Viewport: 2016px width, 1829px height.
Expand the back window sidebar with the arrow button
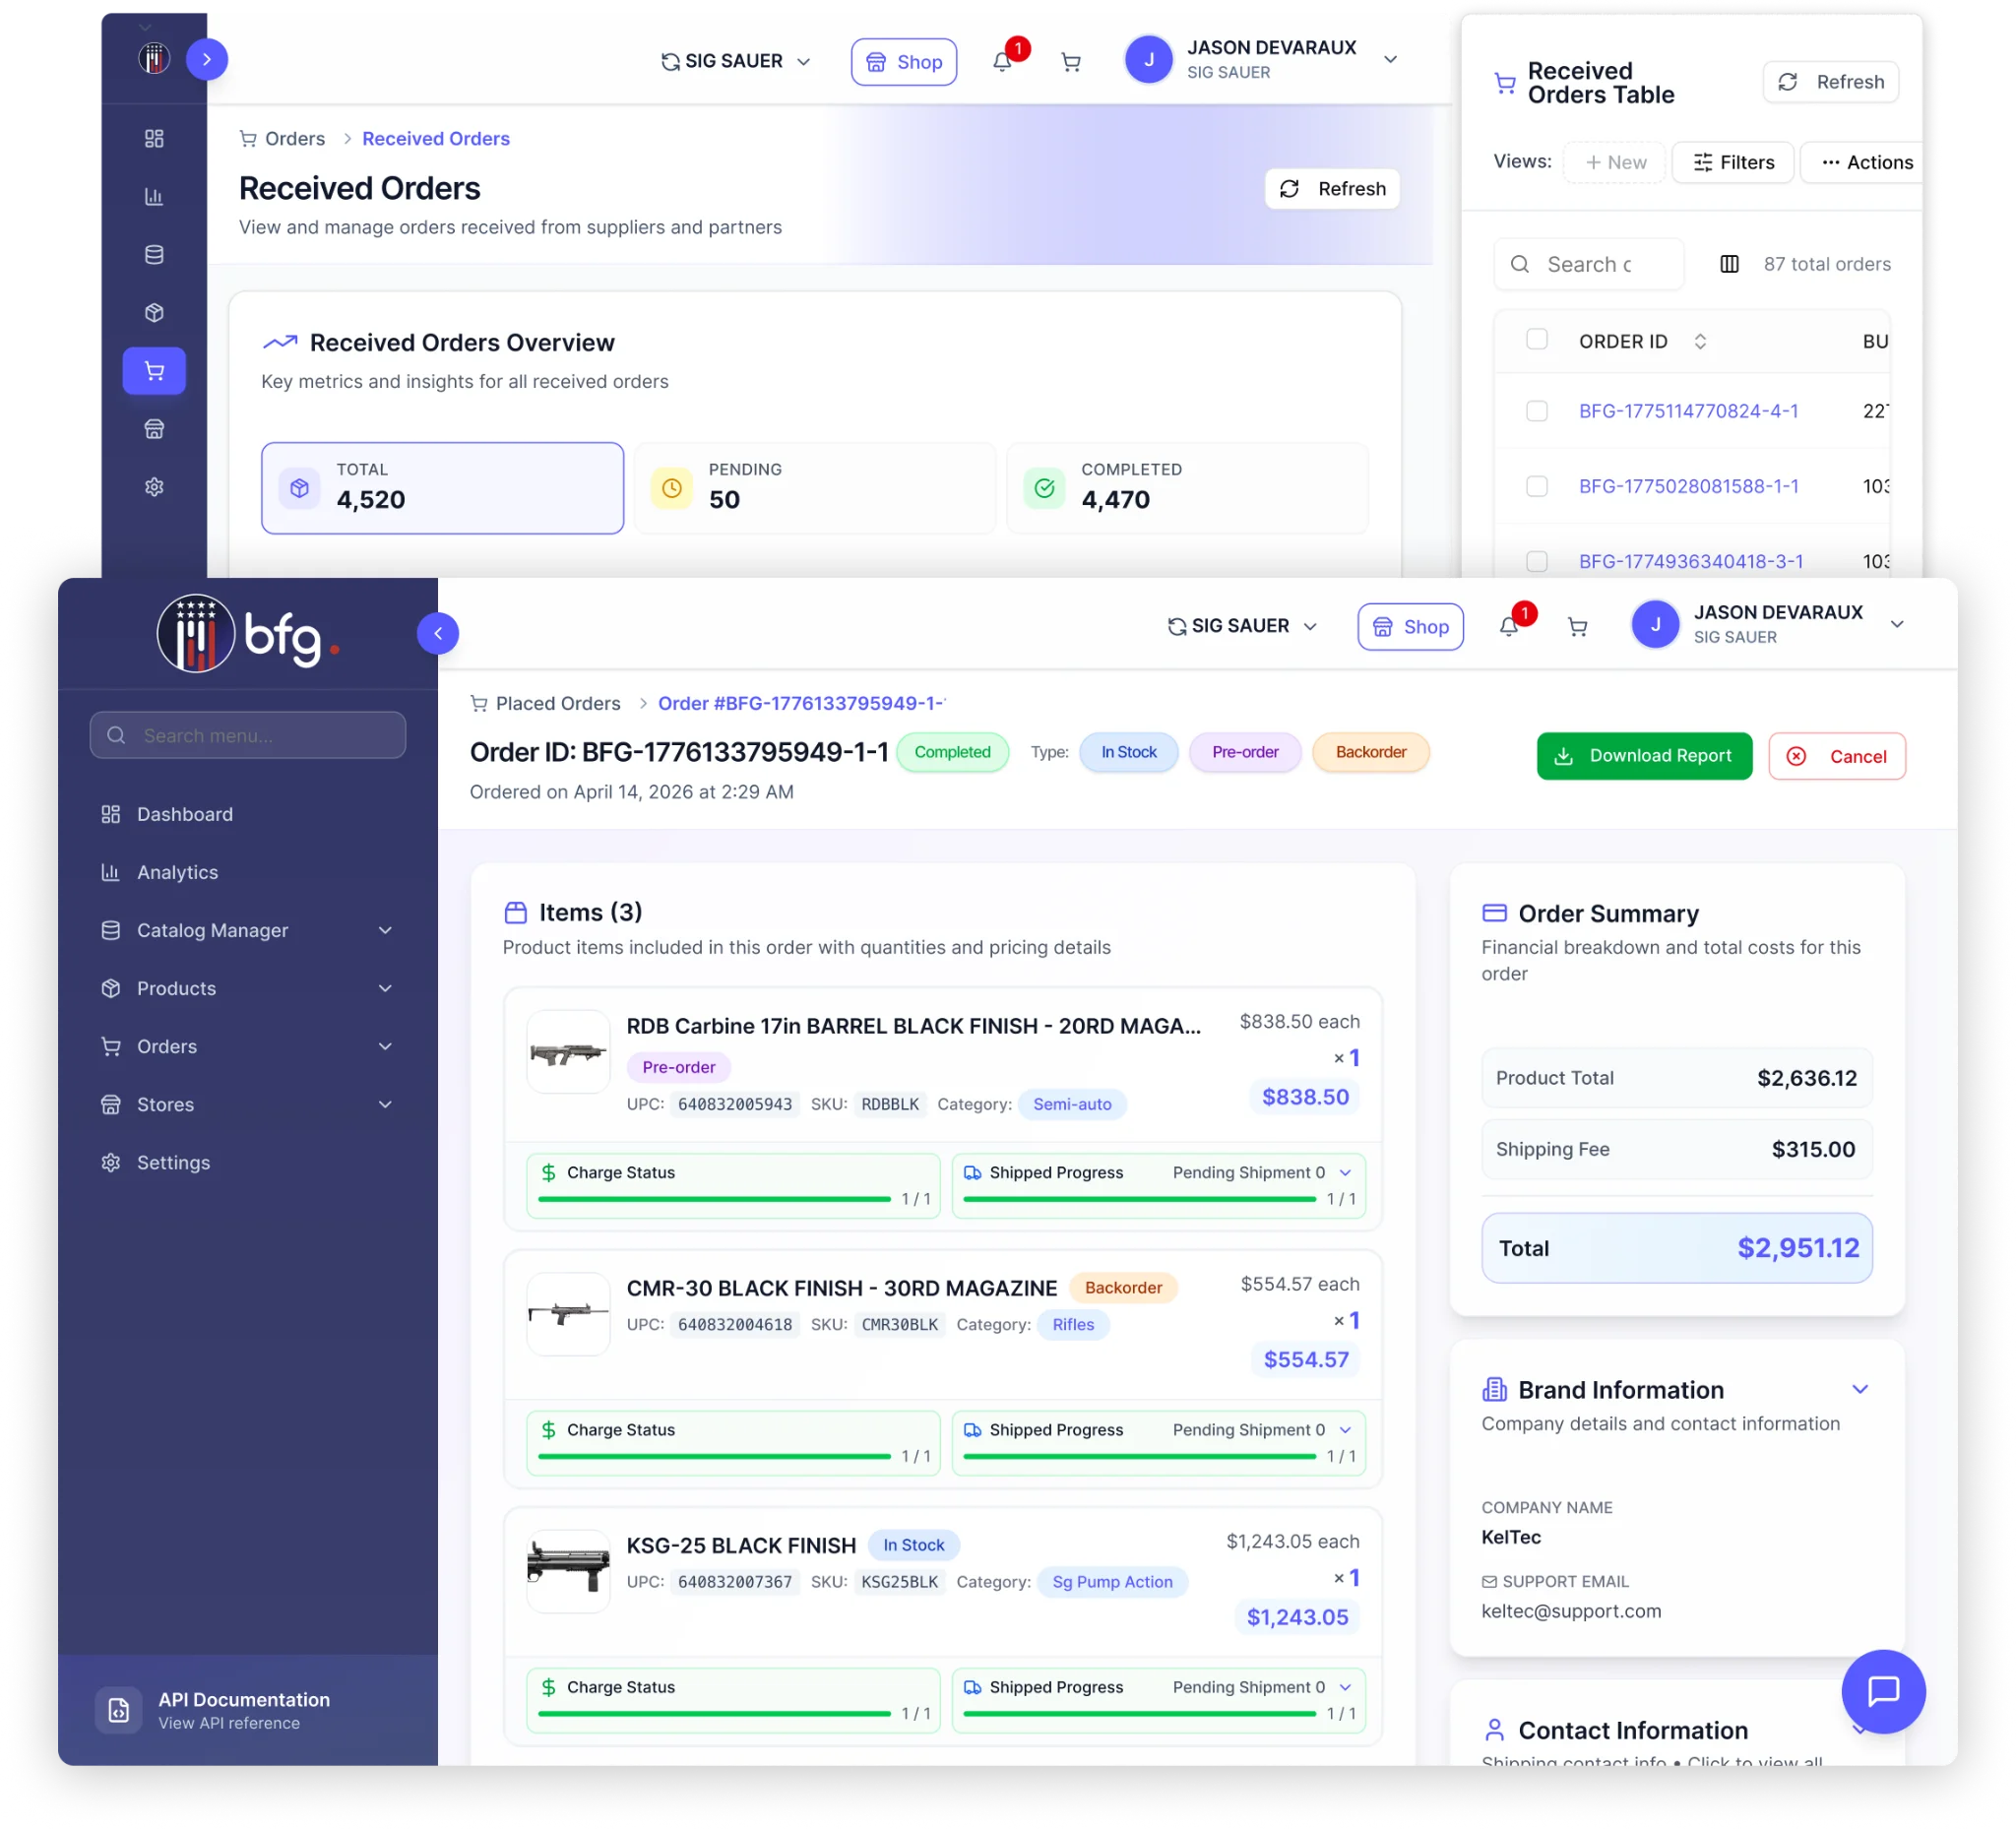click(207, 59)
